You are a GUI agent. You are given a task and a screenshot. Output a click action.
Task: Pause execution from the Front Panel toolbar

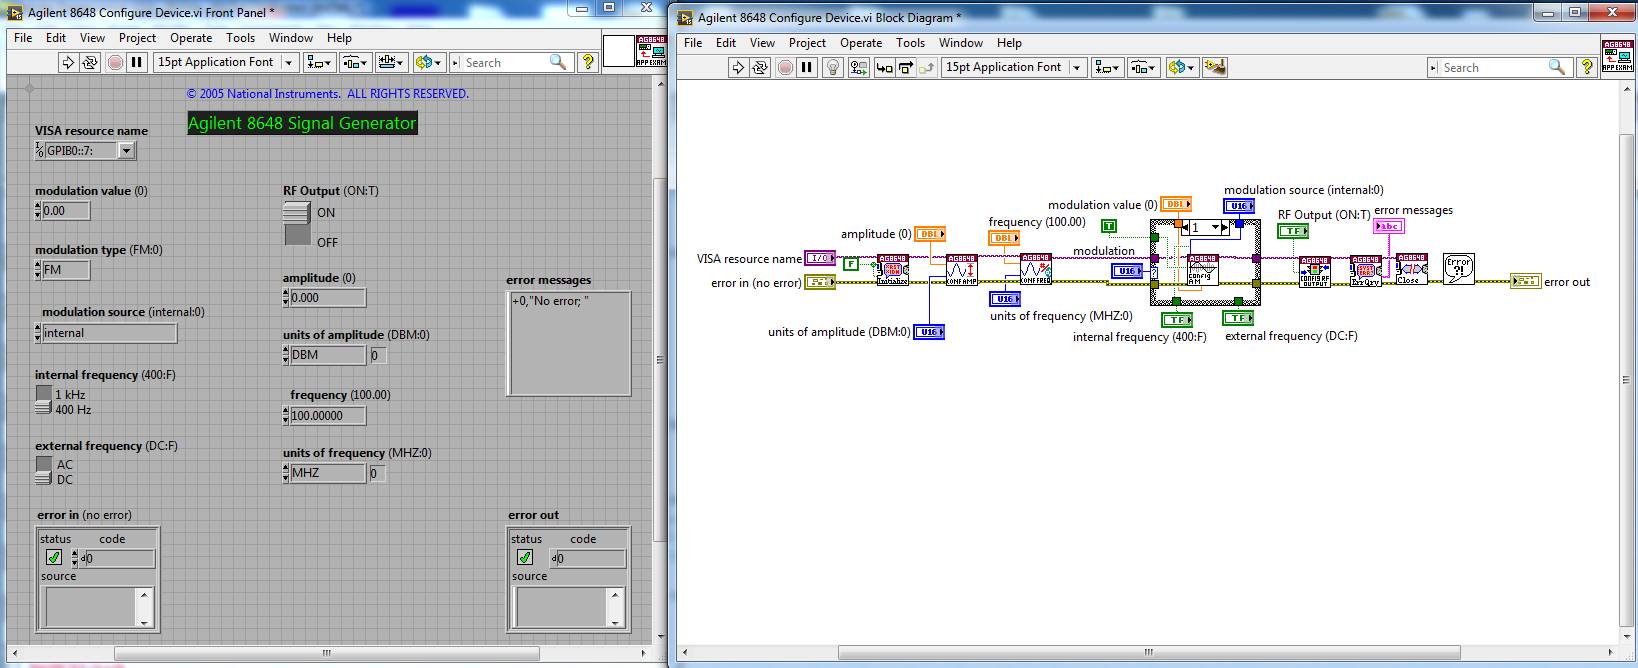(x=137, y=62)
